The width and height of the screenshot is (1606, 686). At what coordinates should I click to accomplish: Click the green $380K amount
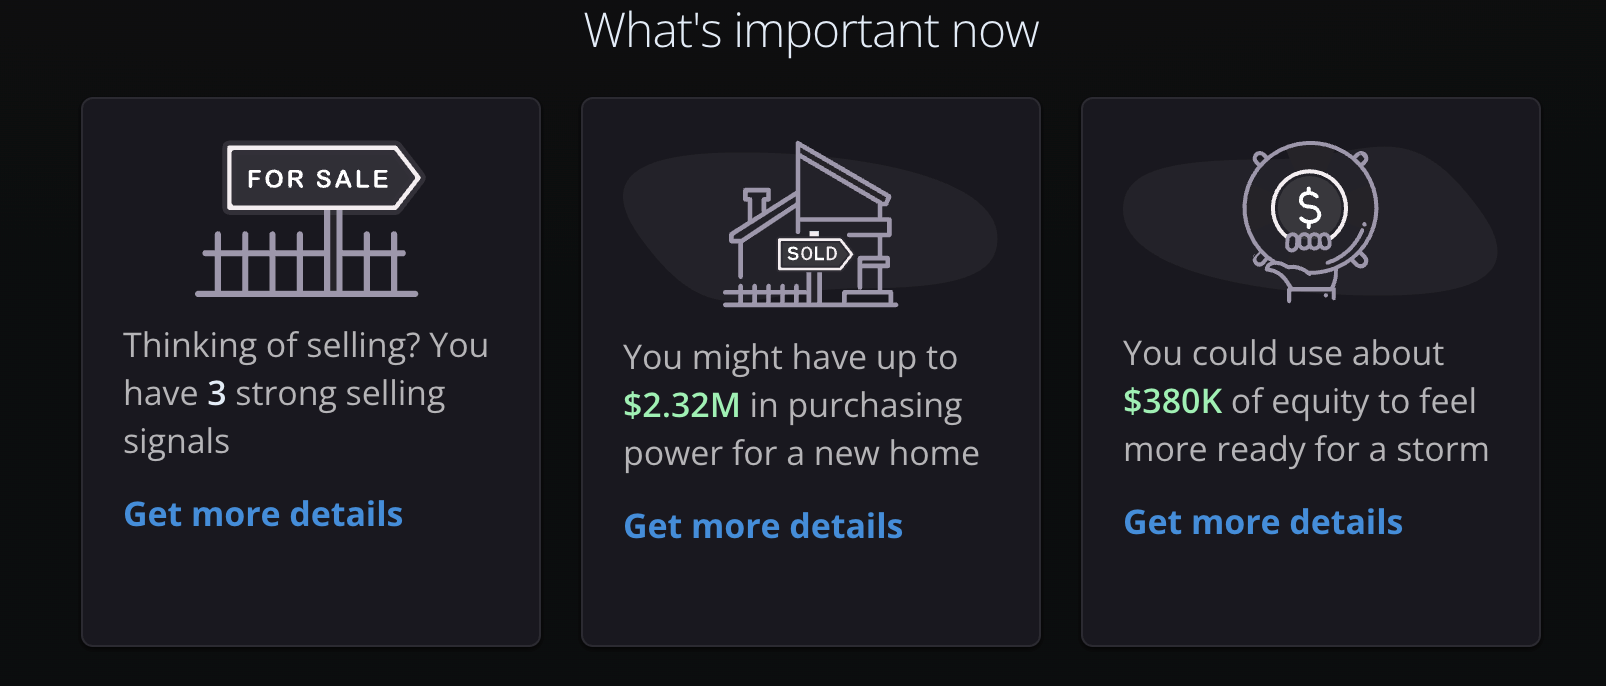(x=1172, y=401)
